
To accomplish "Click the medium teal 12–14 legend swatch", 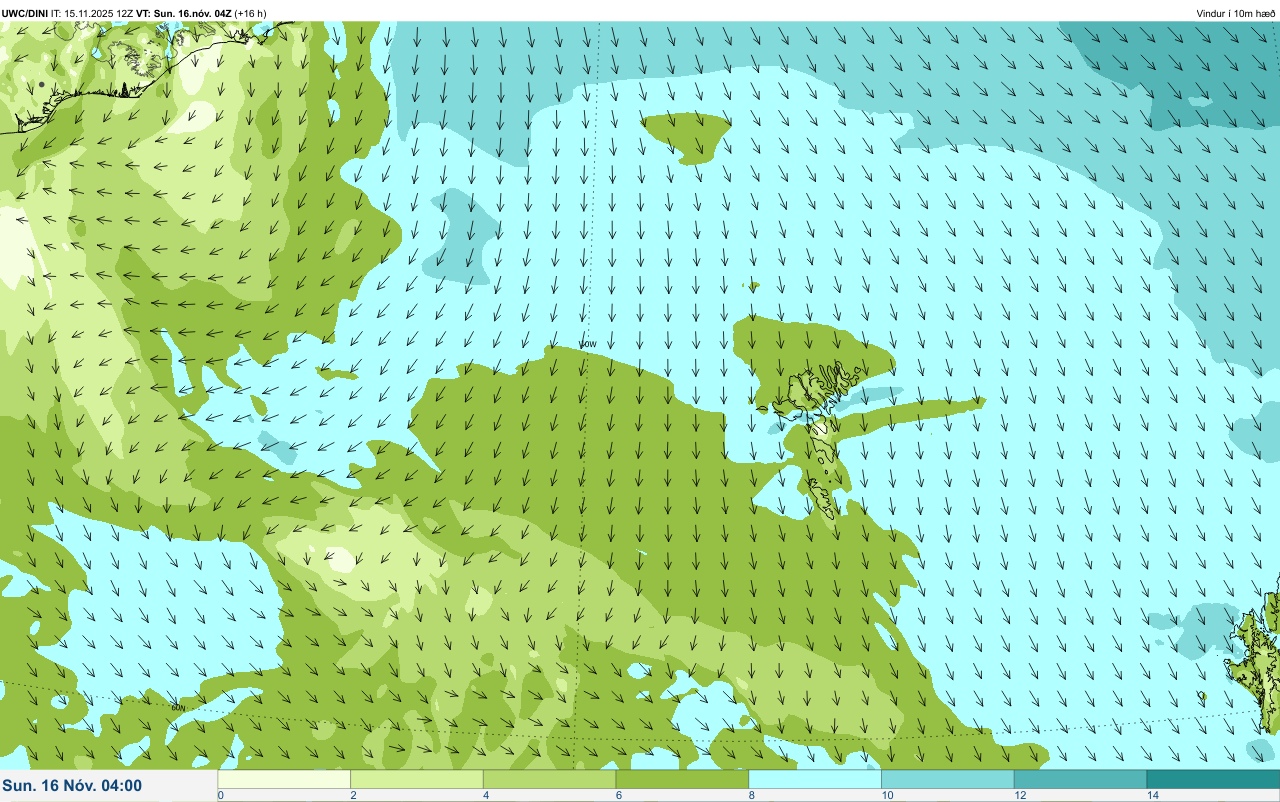I will coord(1080,779).
